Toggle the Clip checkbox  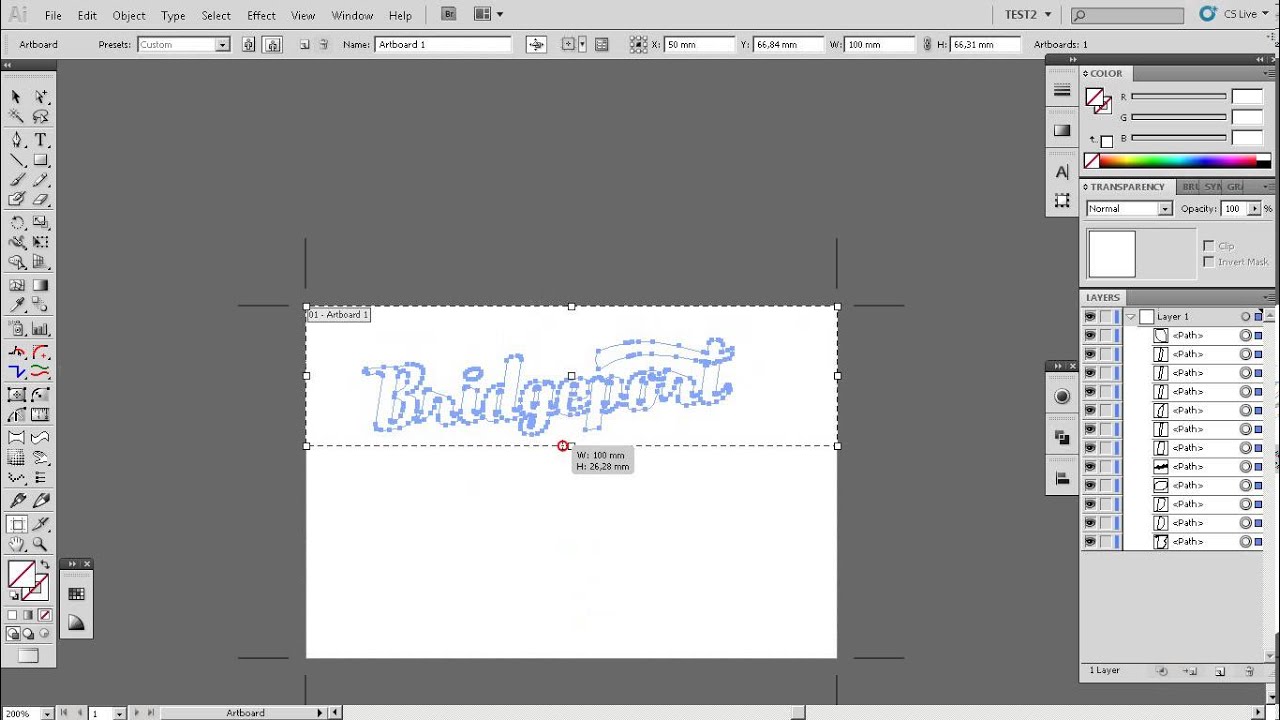[1209, 246]
